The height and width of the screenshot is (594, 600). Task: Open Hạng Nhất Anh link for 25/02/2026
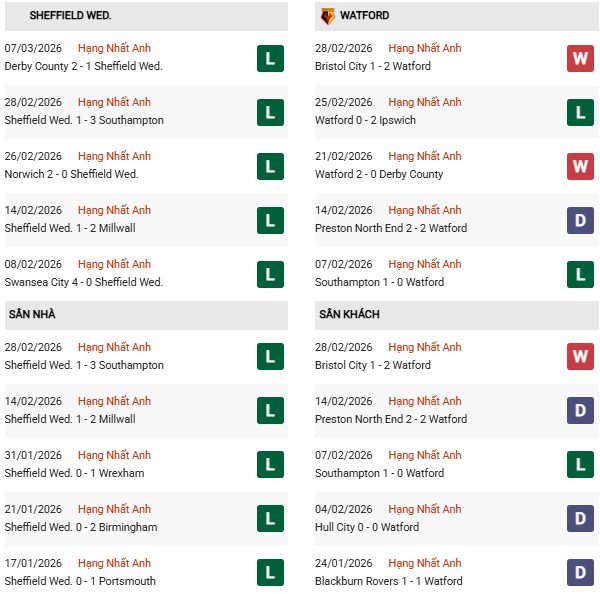[x=425, y=102]
